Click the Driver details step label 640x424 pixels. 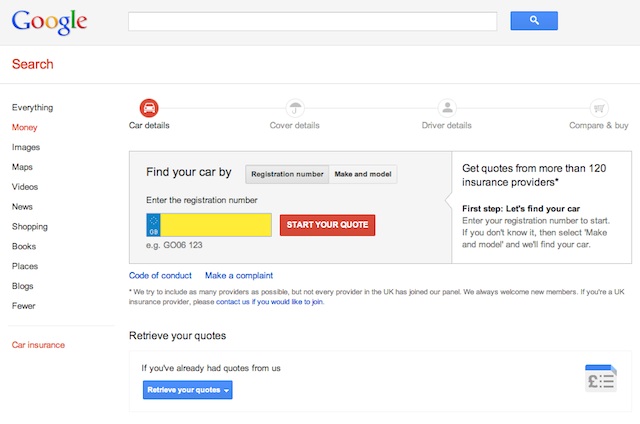pyautogui.click(x=447, y=125)
